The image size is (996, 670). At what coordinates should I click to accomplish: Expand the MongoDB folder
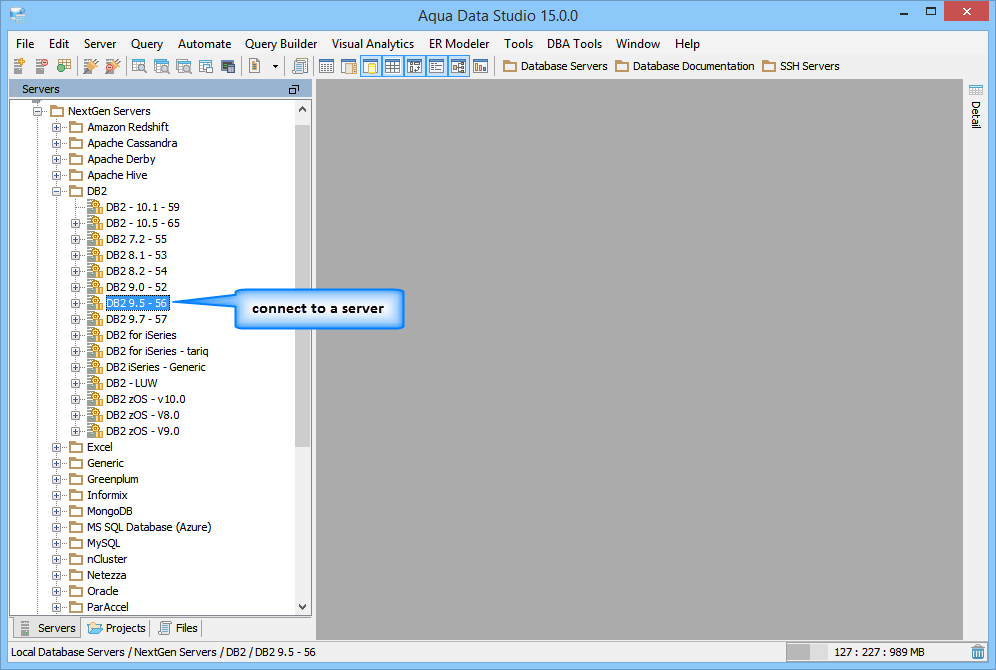click(57, 511)
